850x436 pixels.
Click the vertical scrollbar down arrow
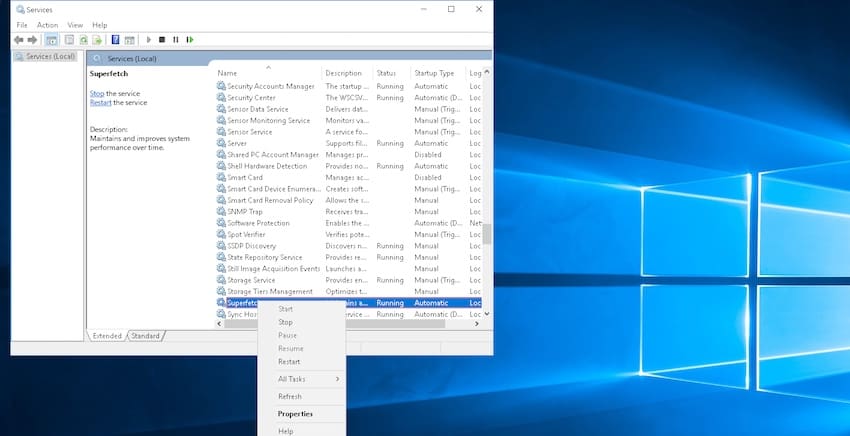point(487,313)
